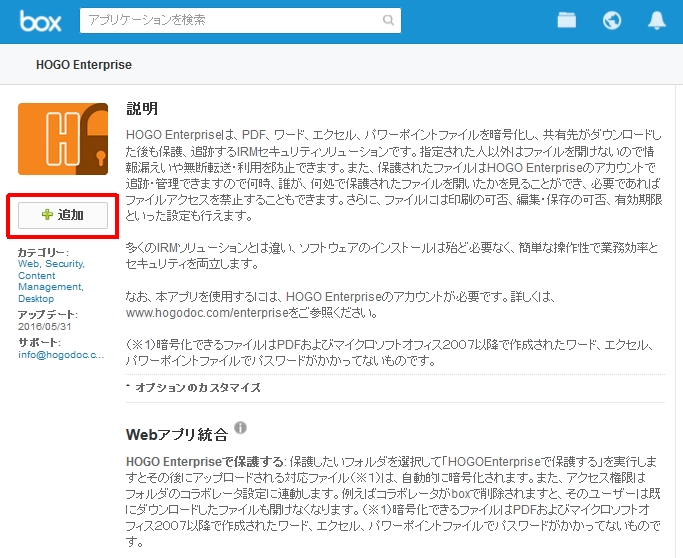Open the Security category link
Image resolution: width=683 pixels, height=558 pixels.
(65, 264)
